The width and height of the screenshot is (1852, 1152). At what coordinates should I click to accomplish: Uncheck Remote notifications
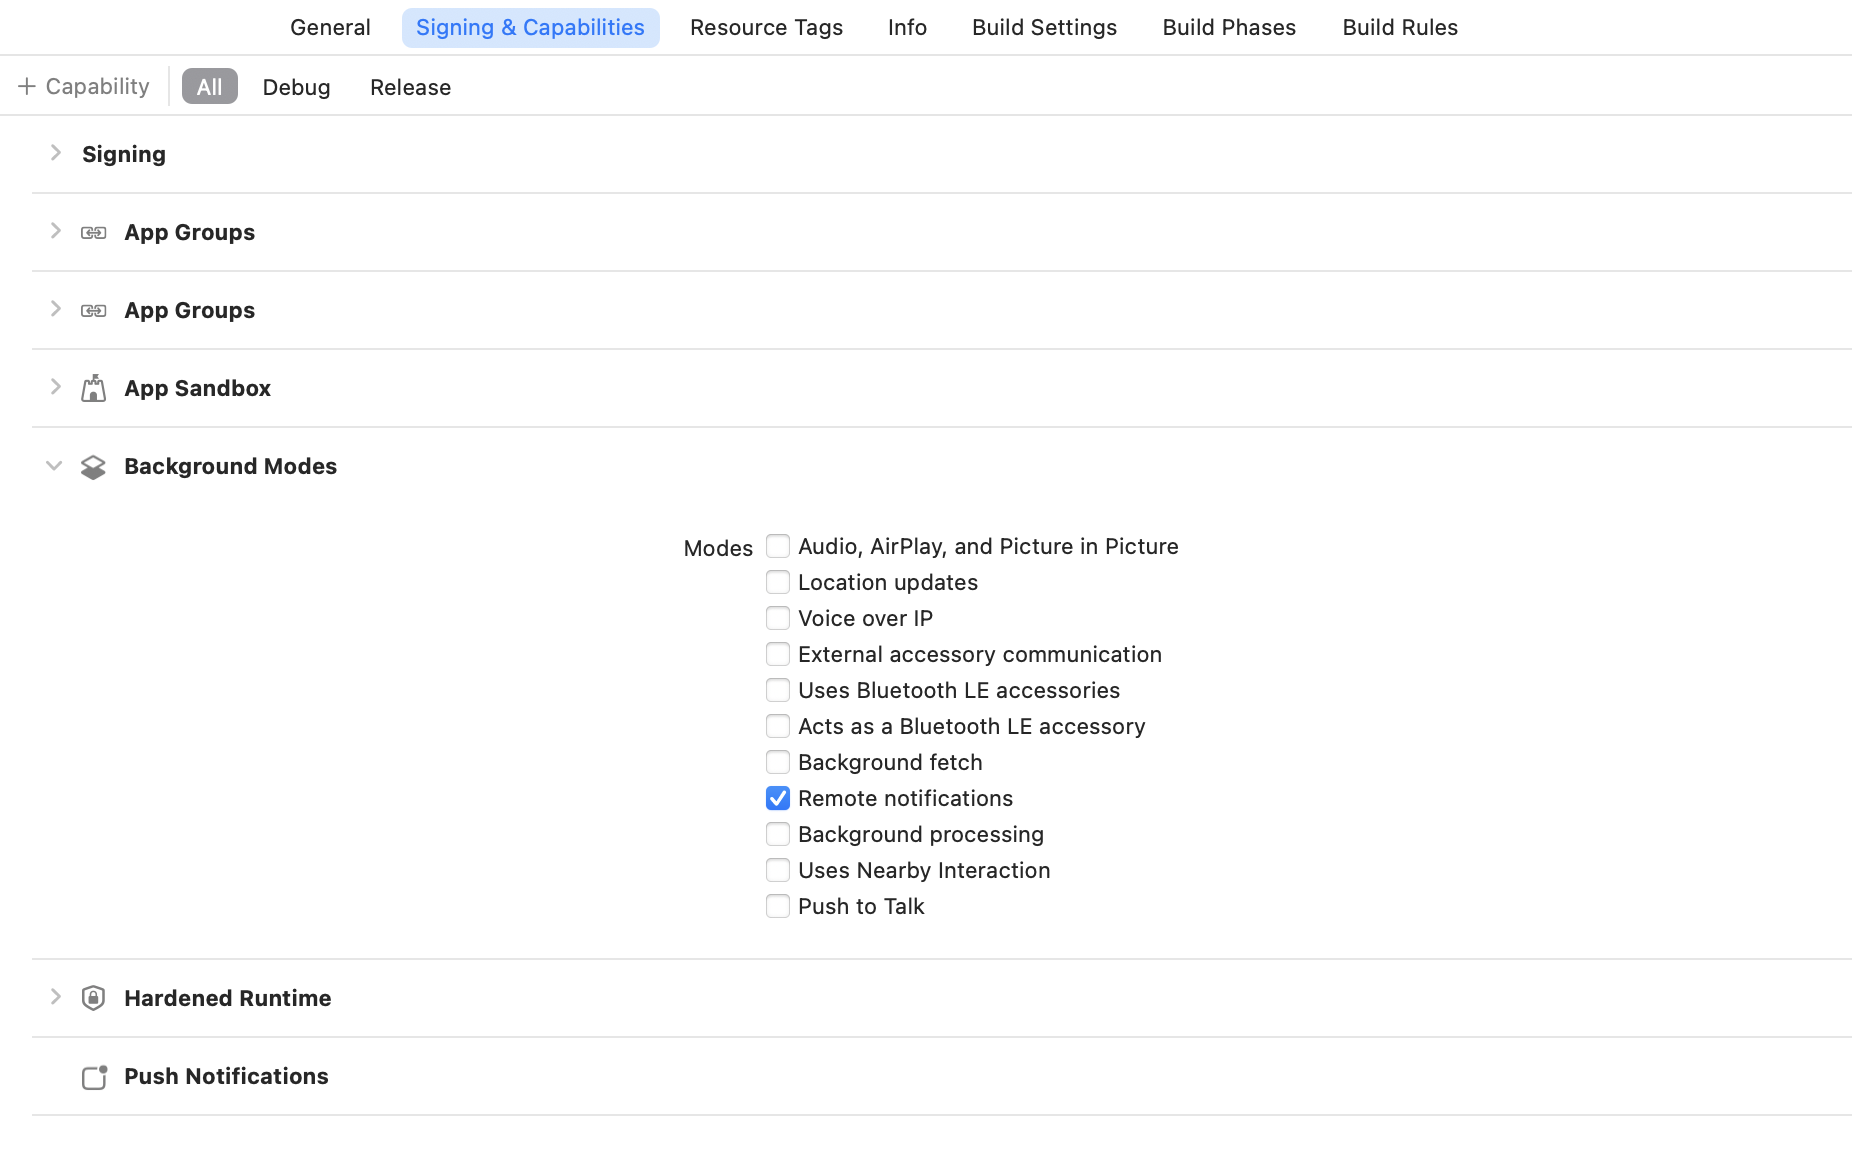pyautogui.click(x=778, y=798)
